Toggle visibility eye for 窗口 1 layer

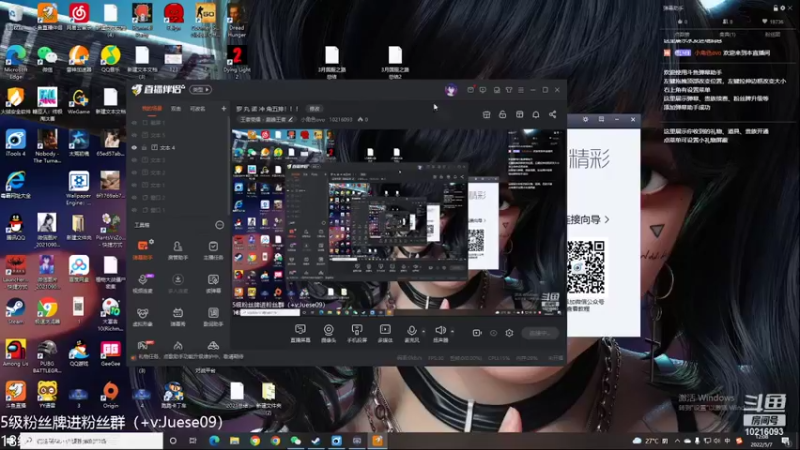pyautogui.click(x=134, y=210)
